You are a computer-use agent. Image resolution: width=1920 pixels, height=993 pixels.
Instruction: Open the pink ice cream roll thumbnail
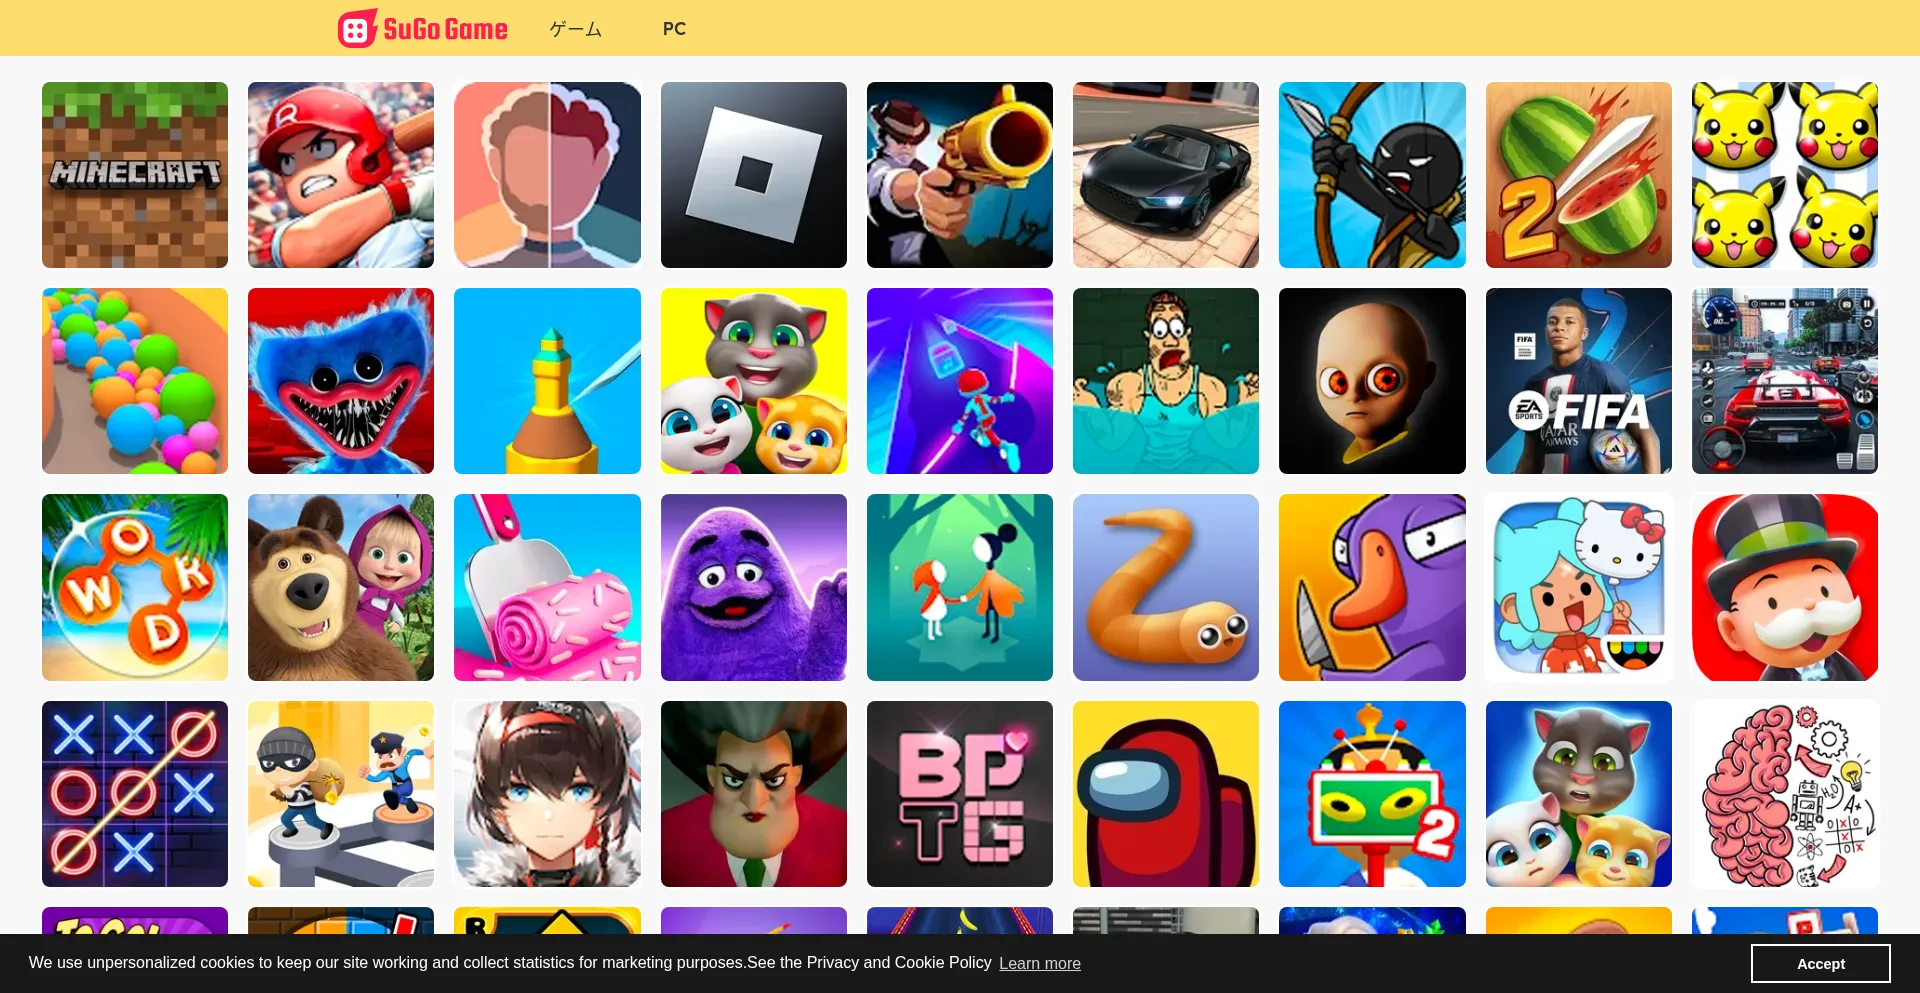pos(547,588)
